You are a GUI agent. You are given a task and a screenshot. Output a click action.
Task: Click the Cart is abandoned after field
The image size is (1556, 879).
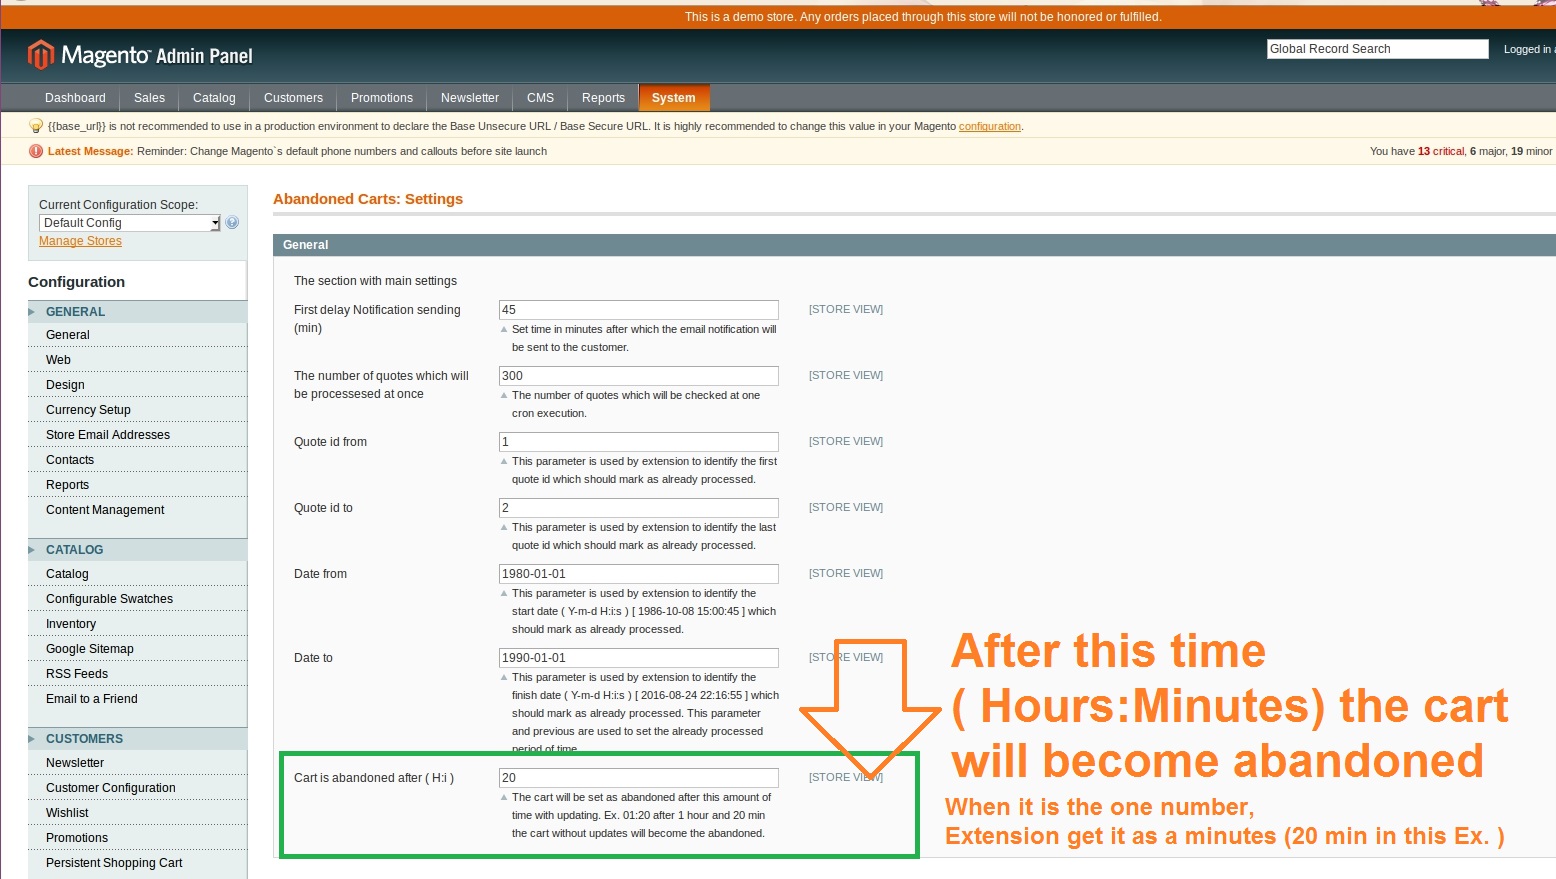coord(639,778)
